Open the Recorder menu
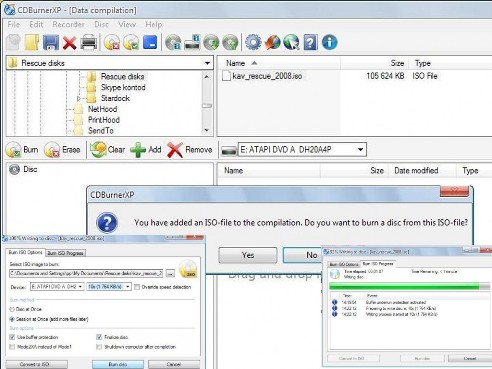Image resolution: width=492 pixels, height=369 pixels. pos(68,24)
